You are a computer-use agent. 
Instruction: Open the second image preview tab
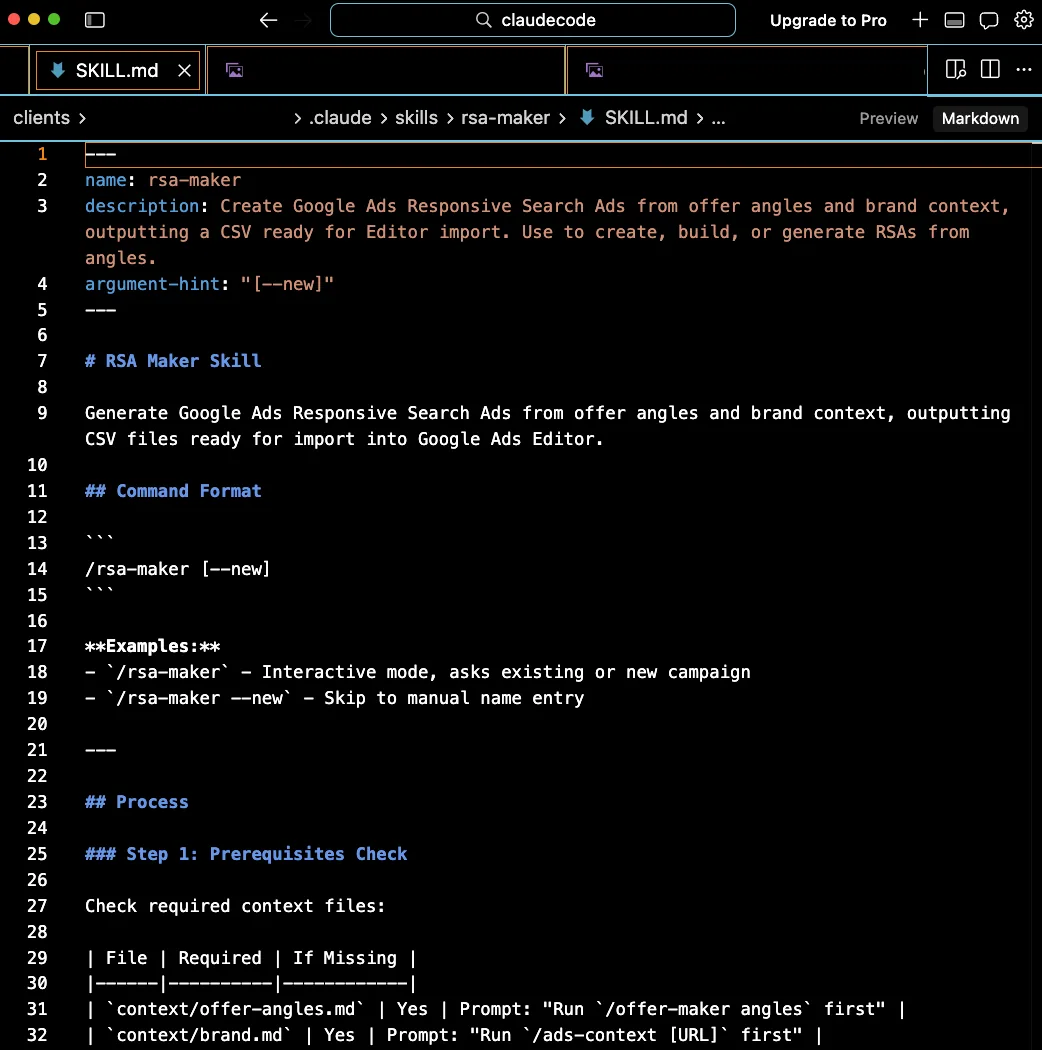tap(747, 70)
